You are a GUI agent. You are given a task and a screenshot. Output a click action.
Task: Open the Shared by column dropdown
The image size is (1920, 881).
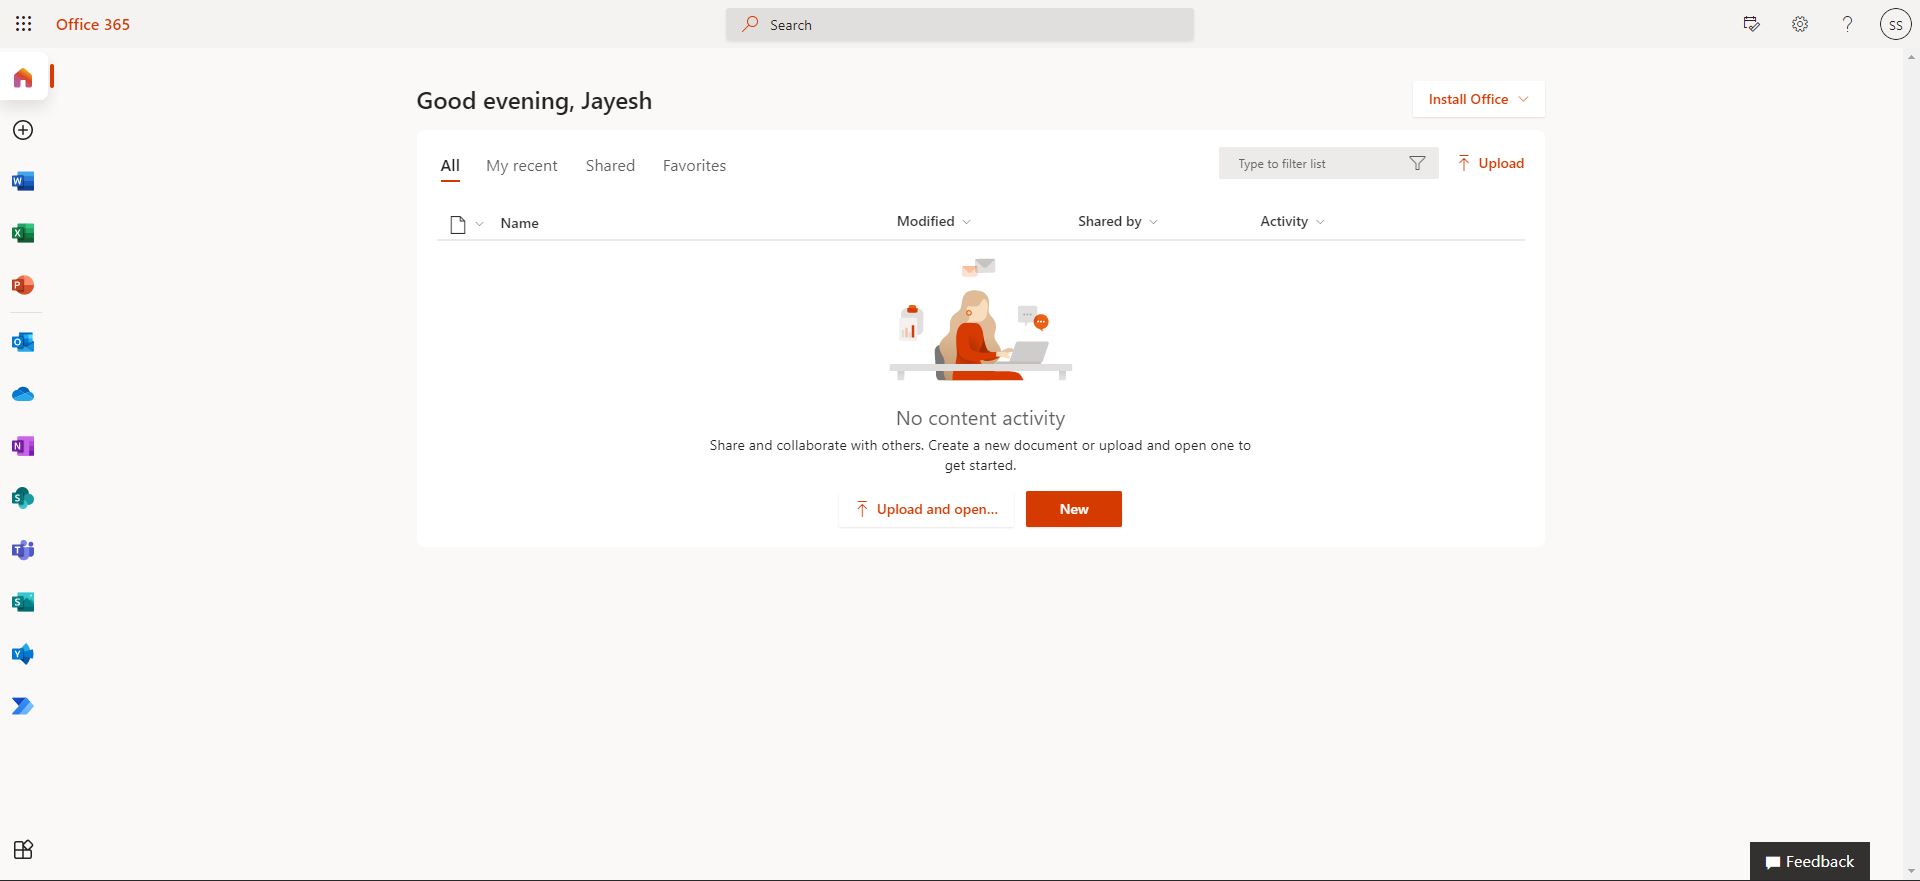pos(1117,221)
